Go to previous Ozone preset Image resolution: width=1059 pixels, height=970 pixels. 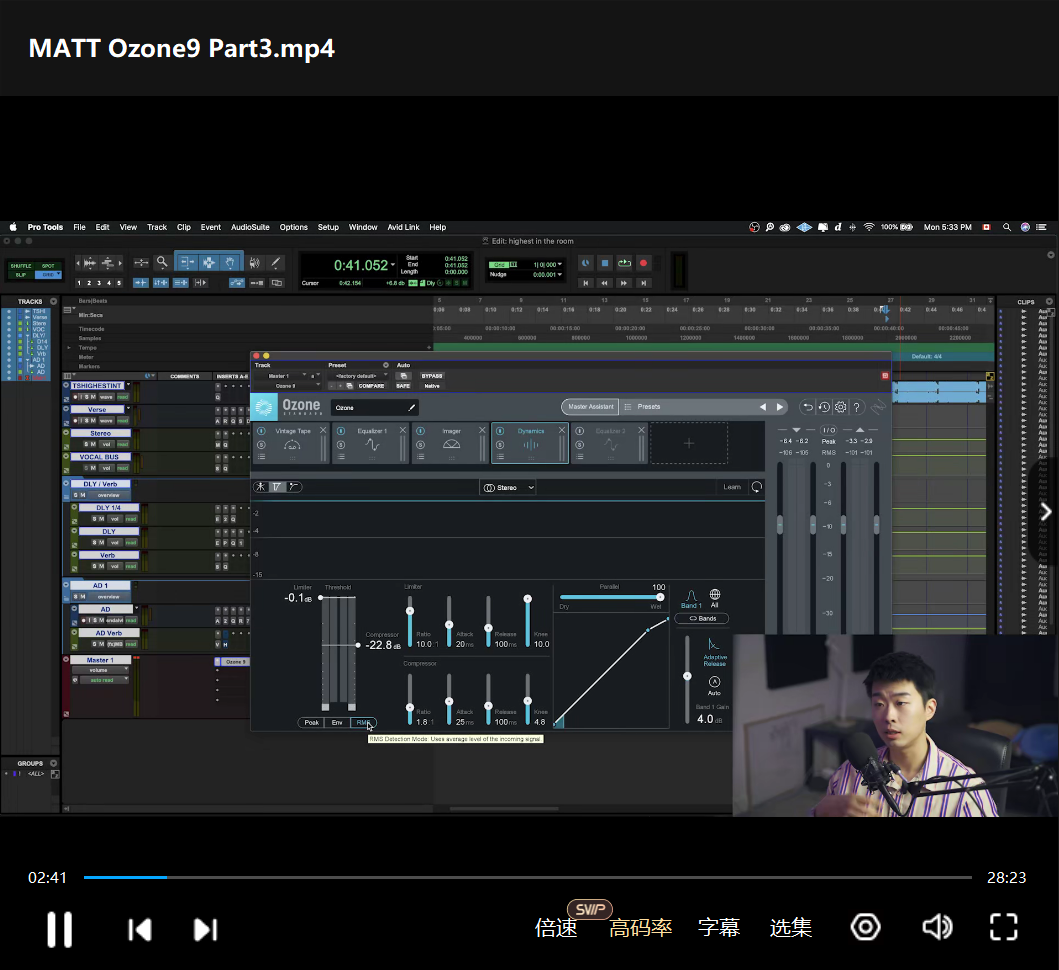pyautogui.click(x=763, y=407)
